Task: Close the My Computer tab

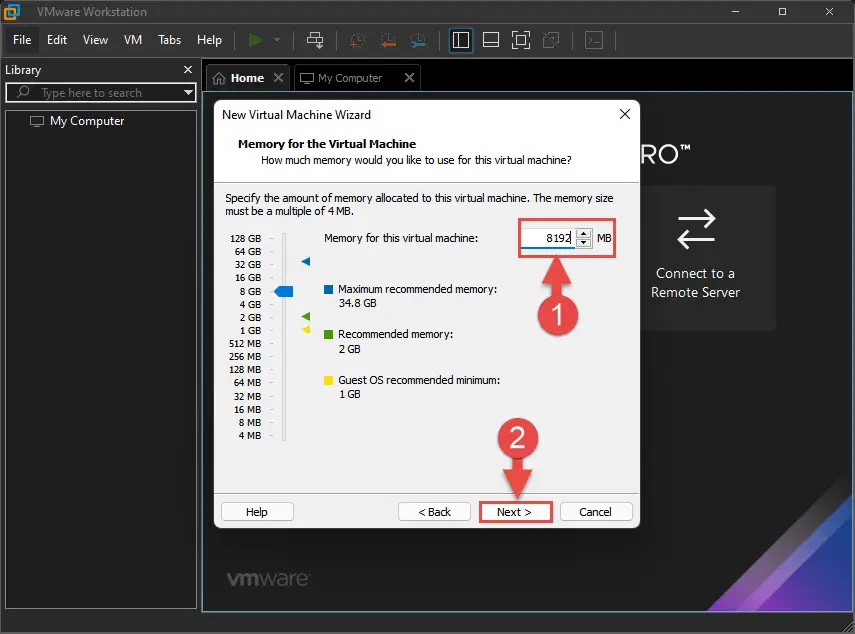Action: tap(410, 77)
